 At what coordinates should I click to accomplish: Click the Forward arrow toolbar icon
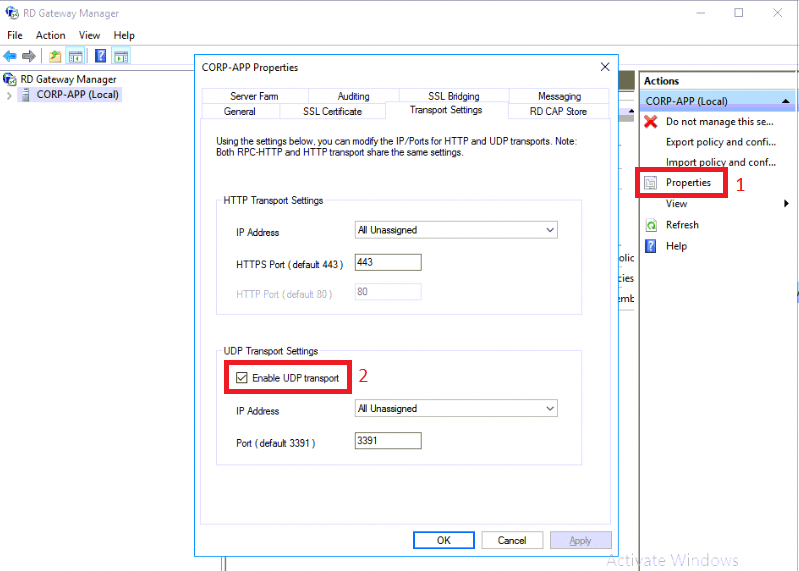29,56
